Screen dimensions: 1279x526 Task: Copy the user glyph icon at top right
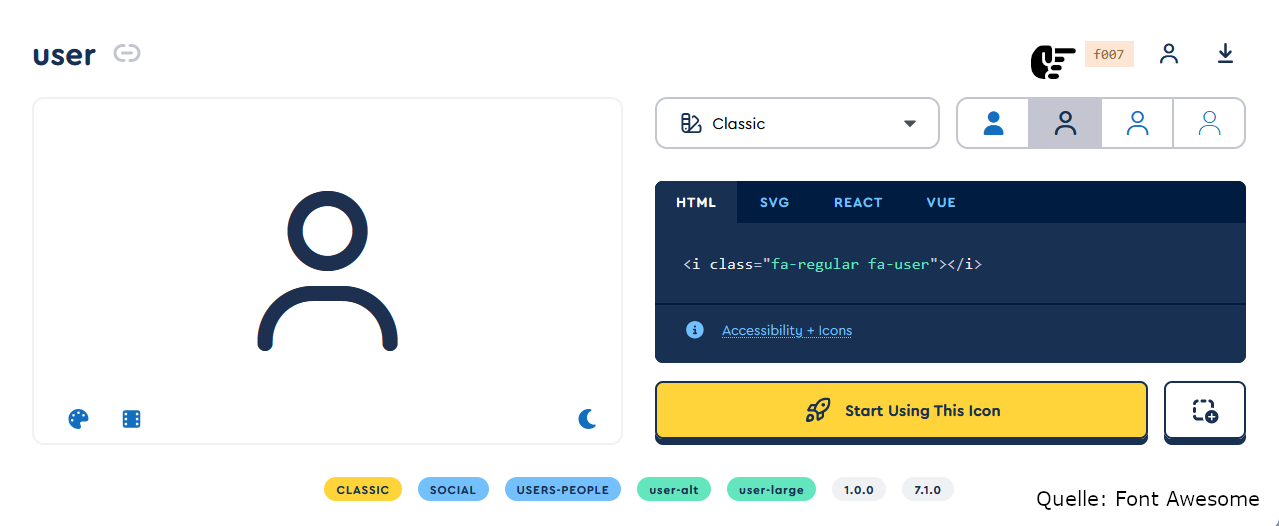1168,54
